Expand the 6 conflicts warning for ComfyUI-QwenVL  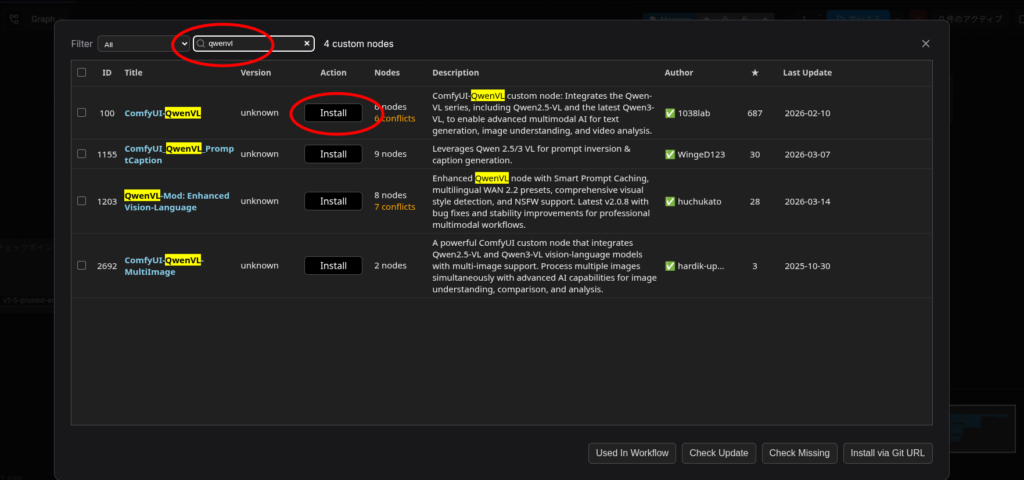[394, 119]
